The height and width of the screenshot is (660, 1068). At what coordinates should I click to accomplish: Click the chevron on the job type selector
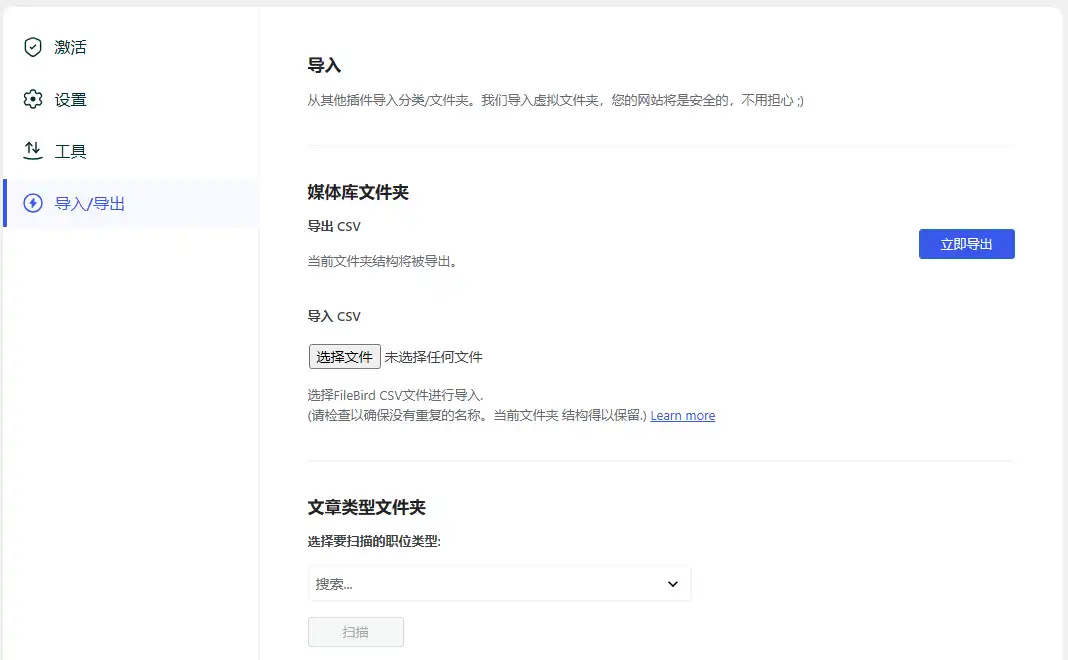(x=673, y=583)
